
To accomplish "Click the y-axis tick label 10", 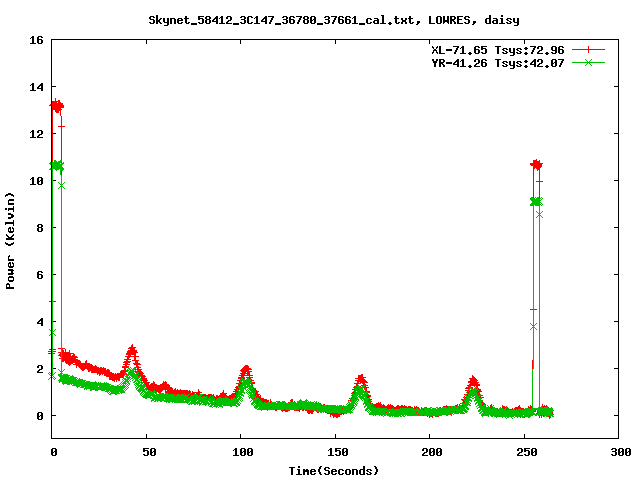I will tap(36, 181).
